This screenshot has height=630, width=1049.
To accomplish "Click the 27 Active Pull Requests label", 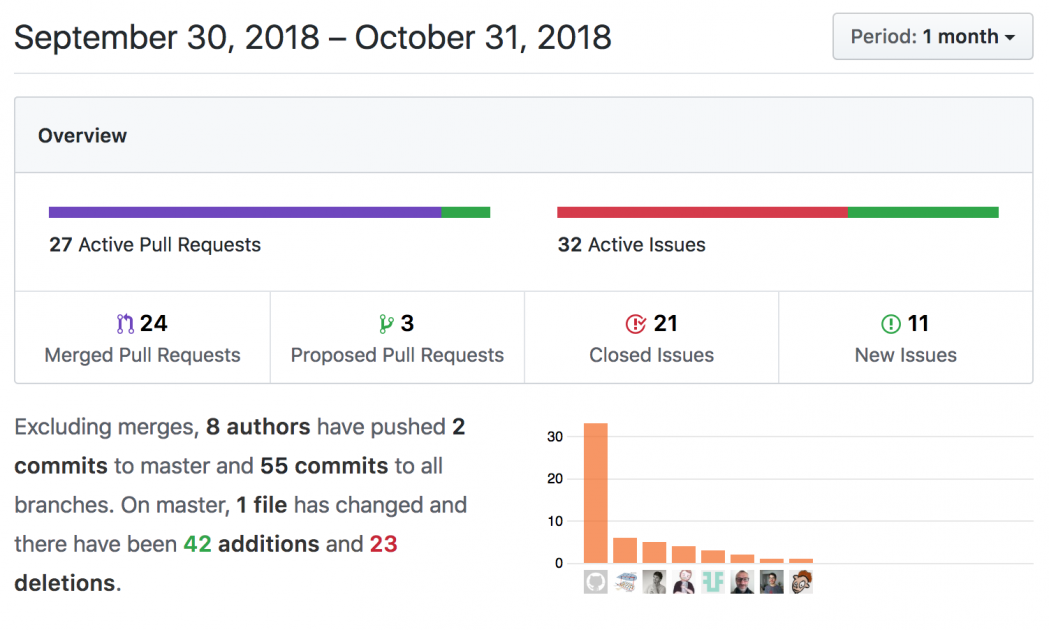I will 154,244.
